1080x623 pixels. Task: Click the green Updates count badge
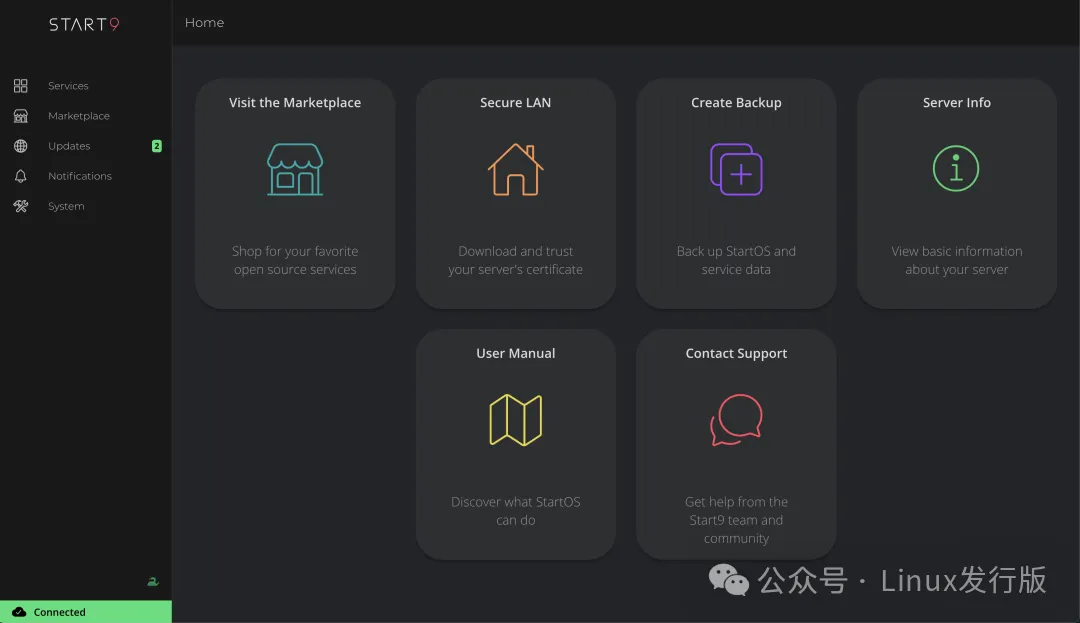pos(156,146)
